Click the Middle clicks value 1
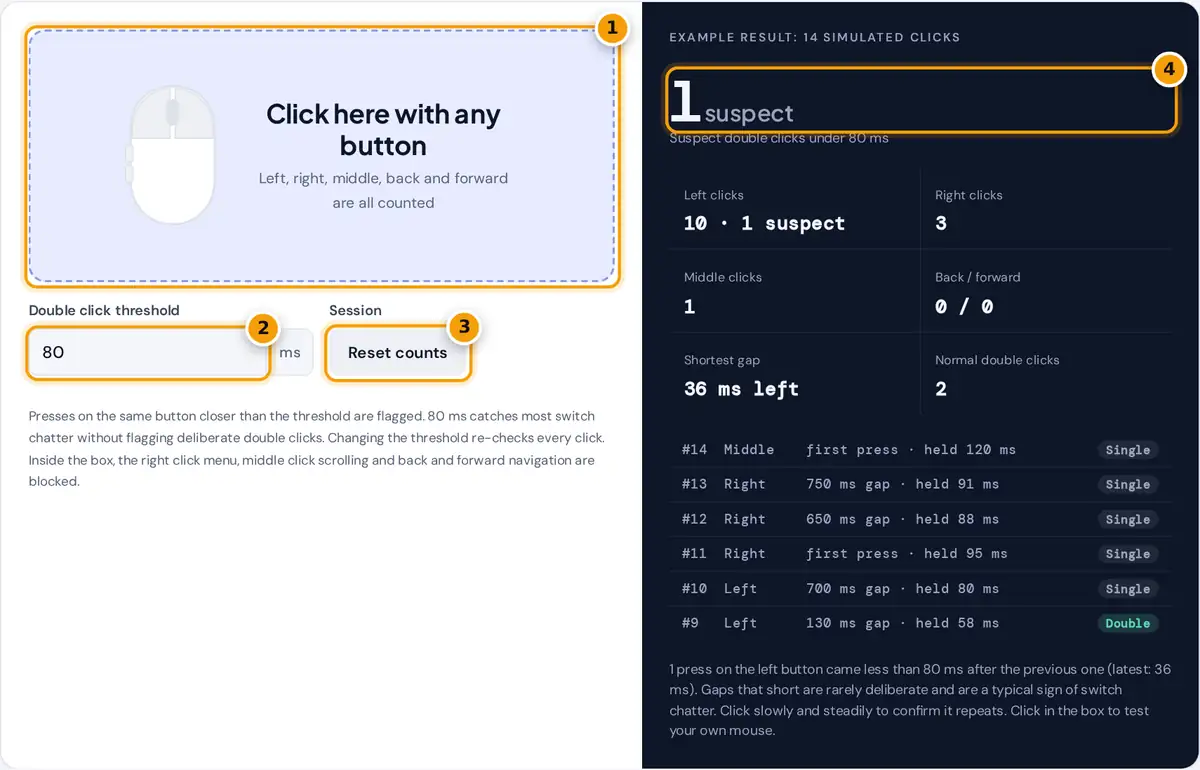Screen dimensions: 1200x770 tap(689, 306)
